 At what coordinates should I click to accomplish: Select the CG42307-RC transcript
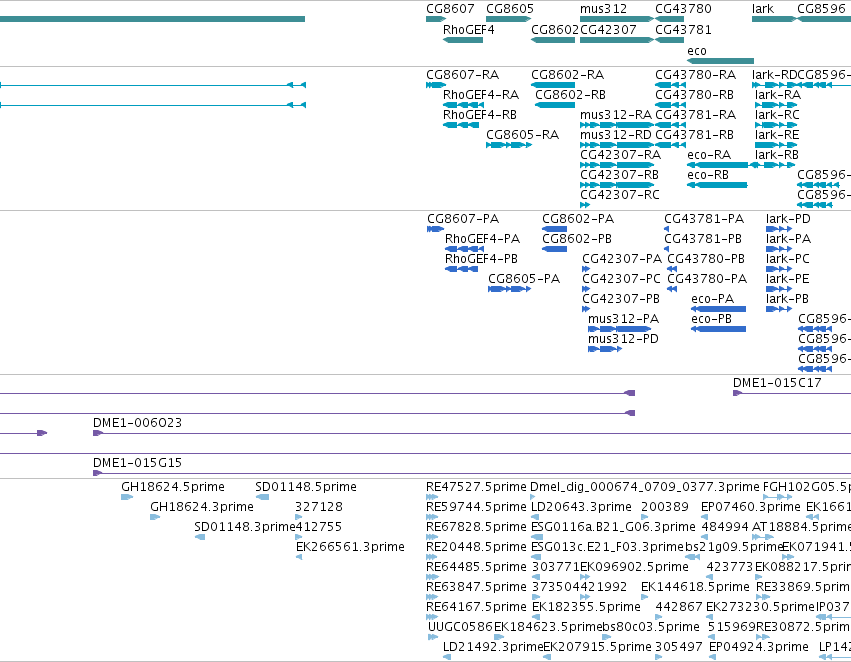585,205
